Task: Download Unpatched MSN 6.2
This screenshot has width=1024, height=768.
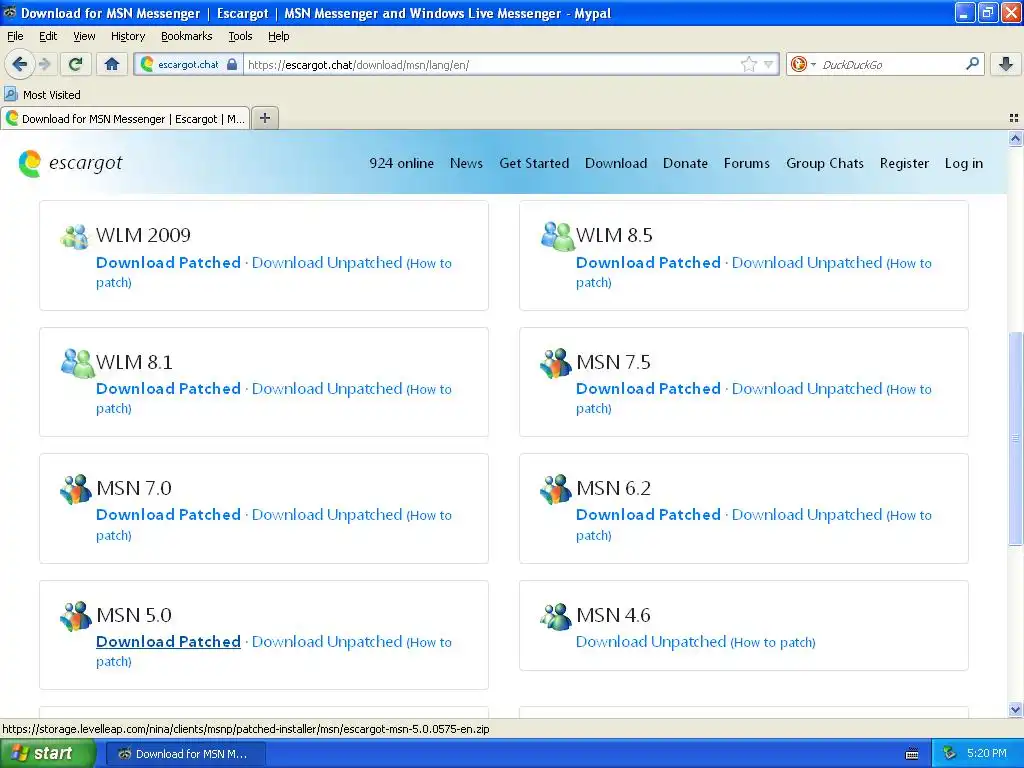Action: pos(807,515)
